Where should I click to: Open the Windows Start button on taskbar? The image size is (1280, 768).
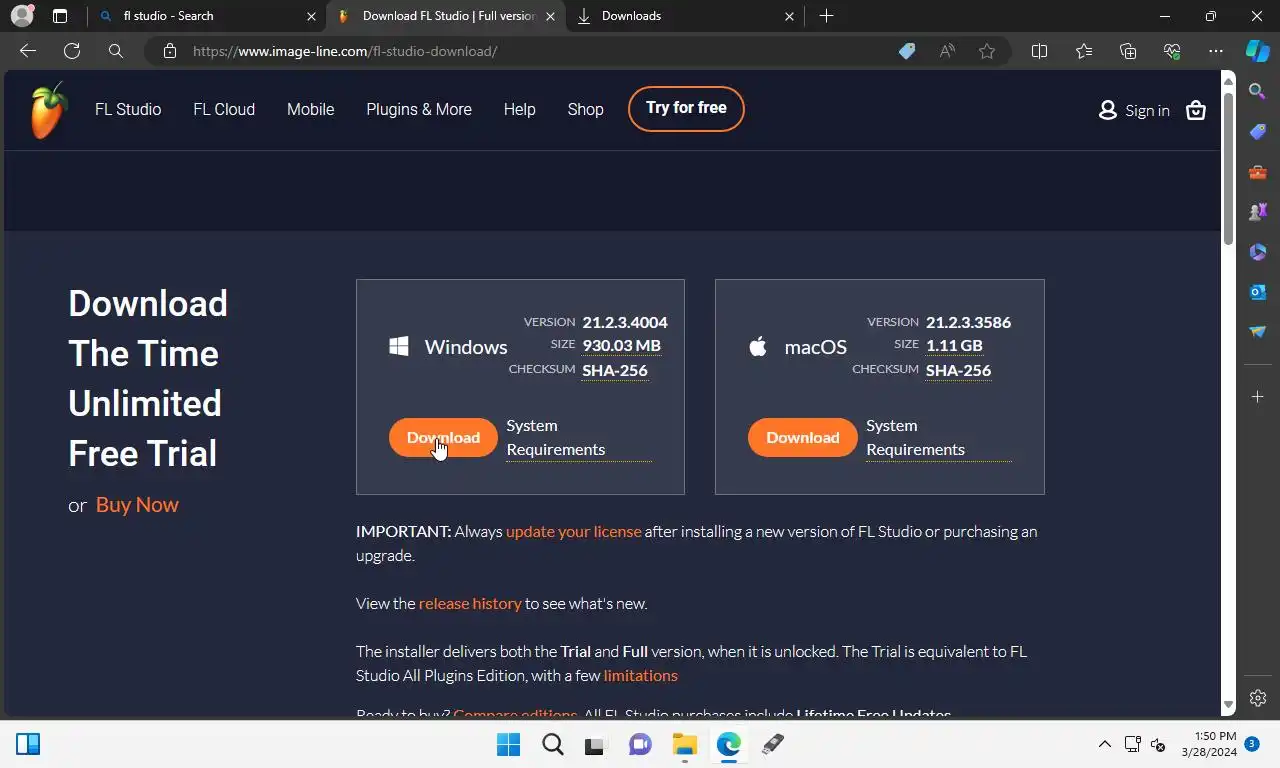509,744
